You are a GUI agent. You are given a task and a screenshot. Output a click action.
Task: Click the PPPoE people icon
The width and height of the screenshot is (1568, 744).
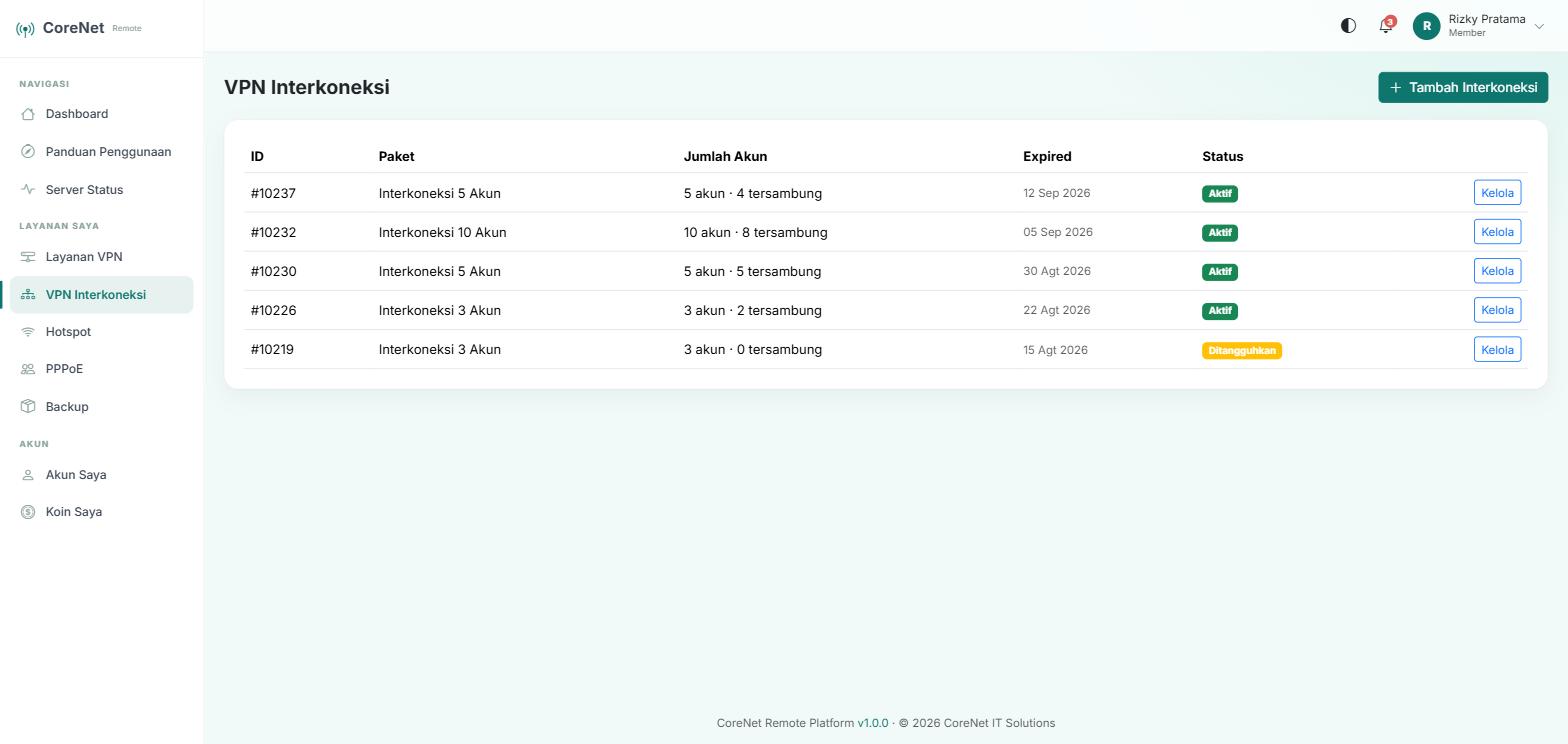[28, 369]
